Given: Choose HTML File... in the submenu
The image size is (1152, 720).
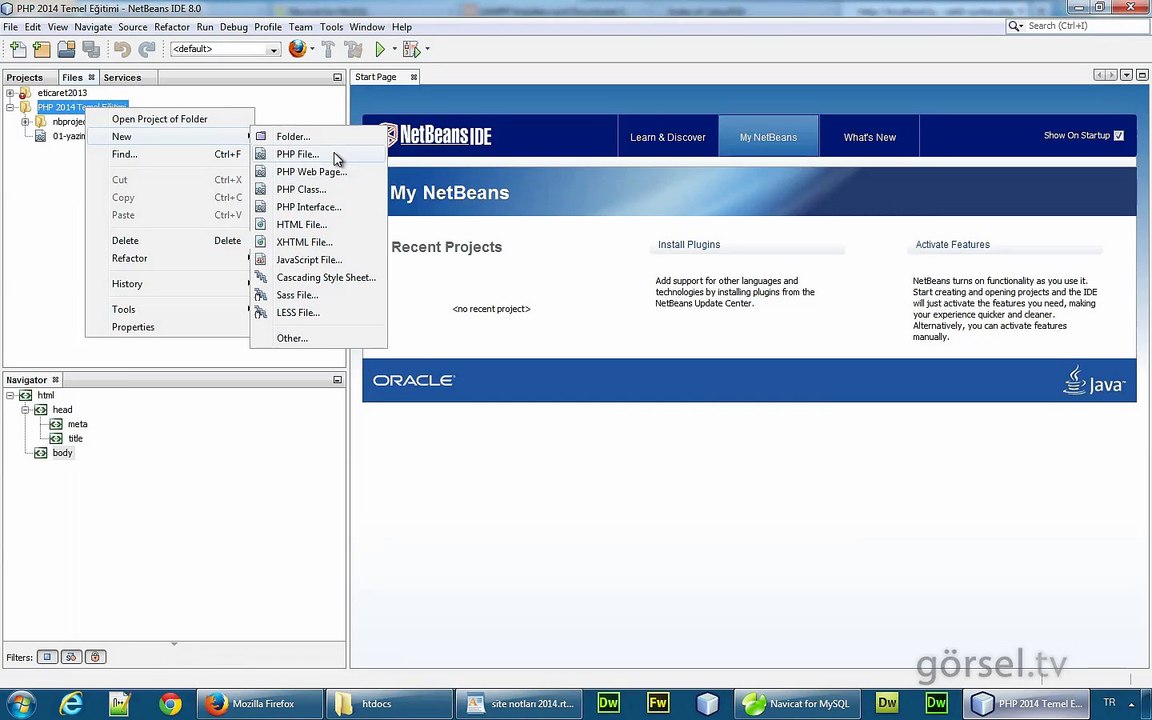Looking at the screenshot, I should click(x=318, y=225).
